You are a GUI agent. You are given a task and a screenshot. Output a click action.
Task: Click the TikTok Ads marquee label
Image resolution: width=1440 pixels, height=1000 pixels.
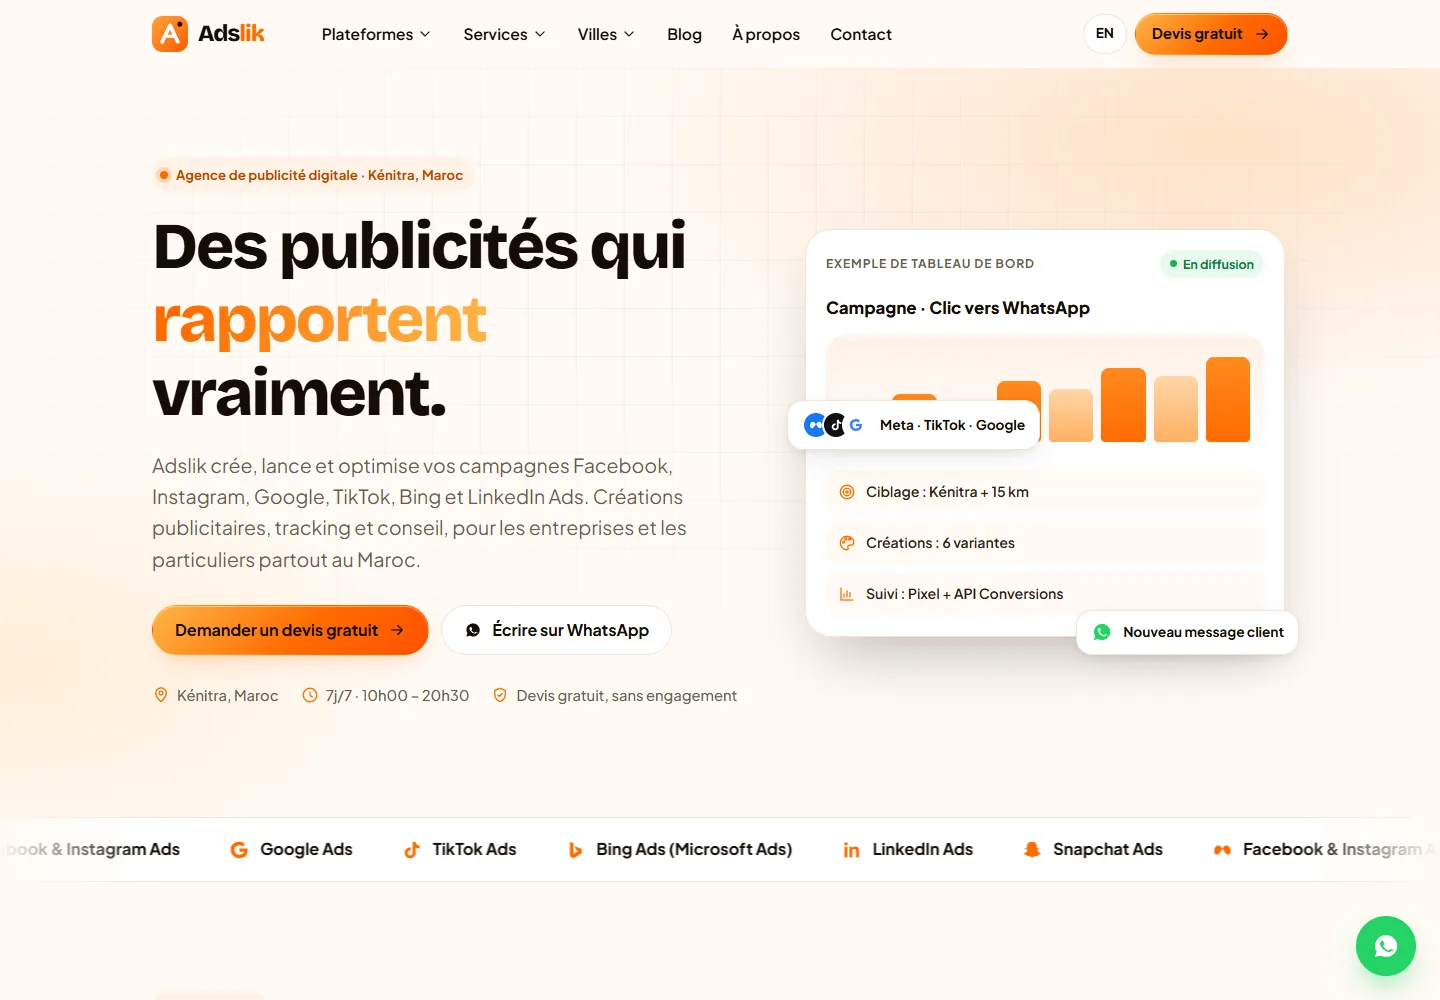(474, 850)
